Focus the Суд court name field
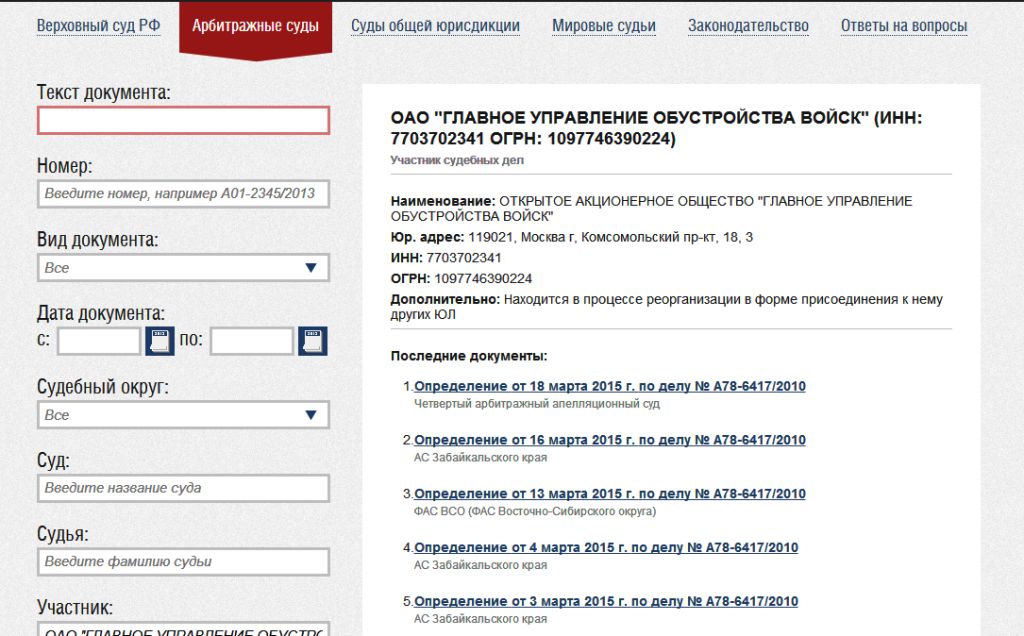1024x636 pixels. pyautogui.click(x=183, y=488)
